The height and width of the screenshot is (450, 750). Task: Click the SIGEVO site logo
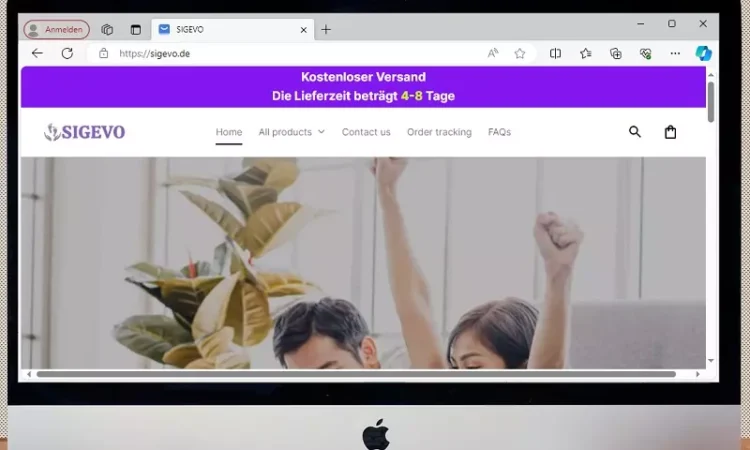[x=84, y=132]
